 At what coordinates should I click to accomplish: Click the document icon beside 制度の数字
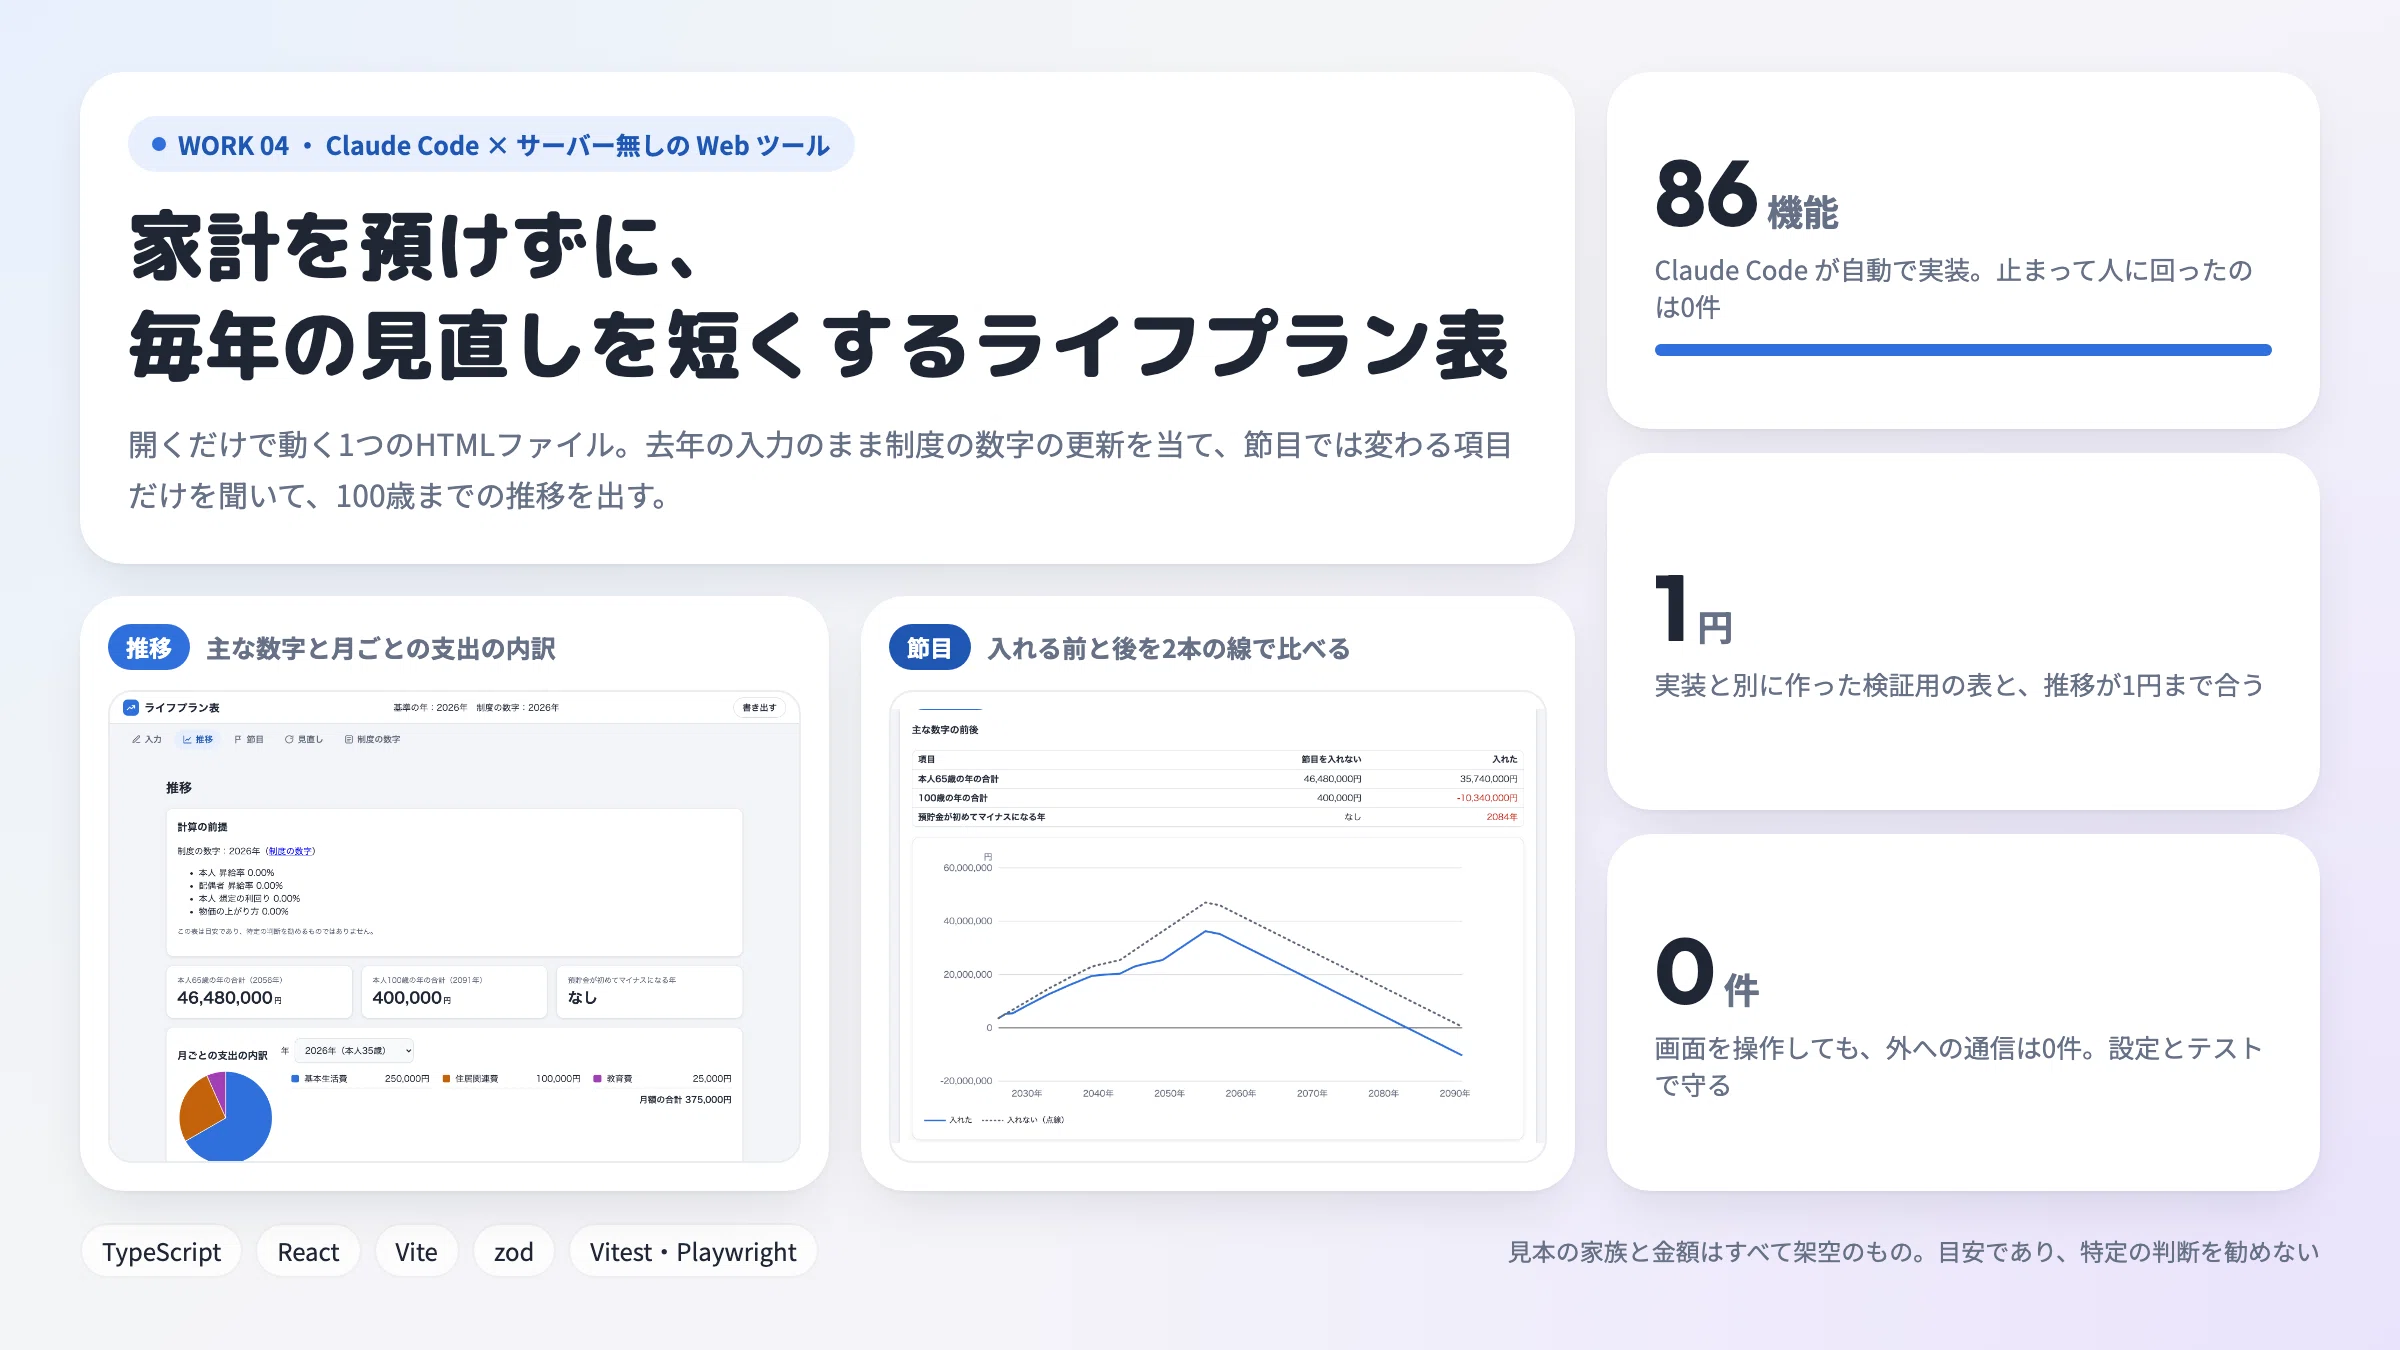pos(349,740)
